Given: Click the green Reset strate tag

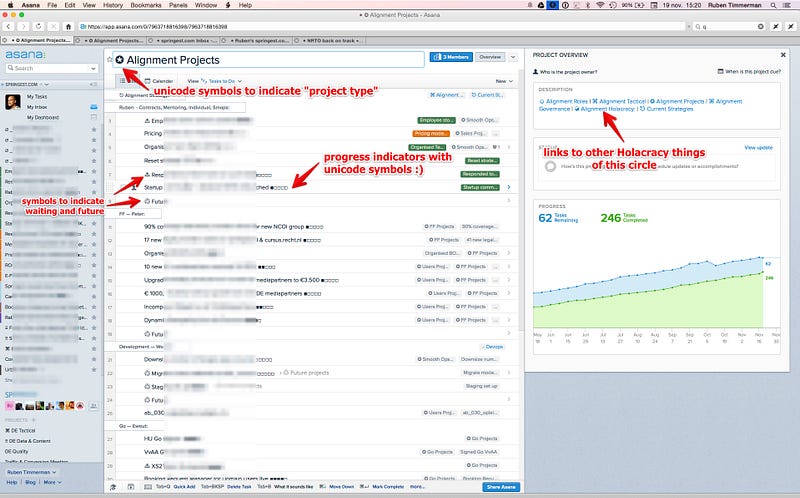Looking at the screenshot, I should [x=482, y=161].
